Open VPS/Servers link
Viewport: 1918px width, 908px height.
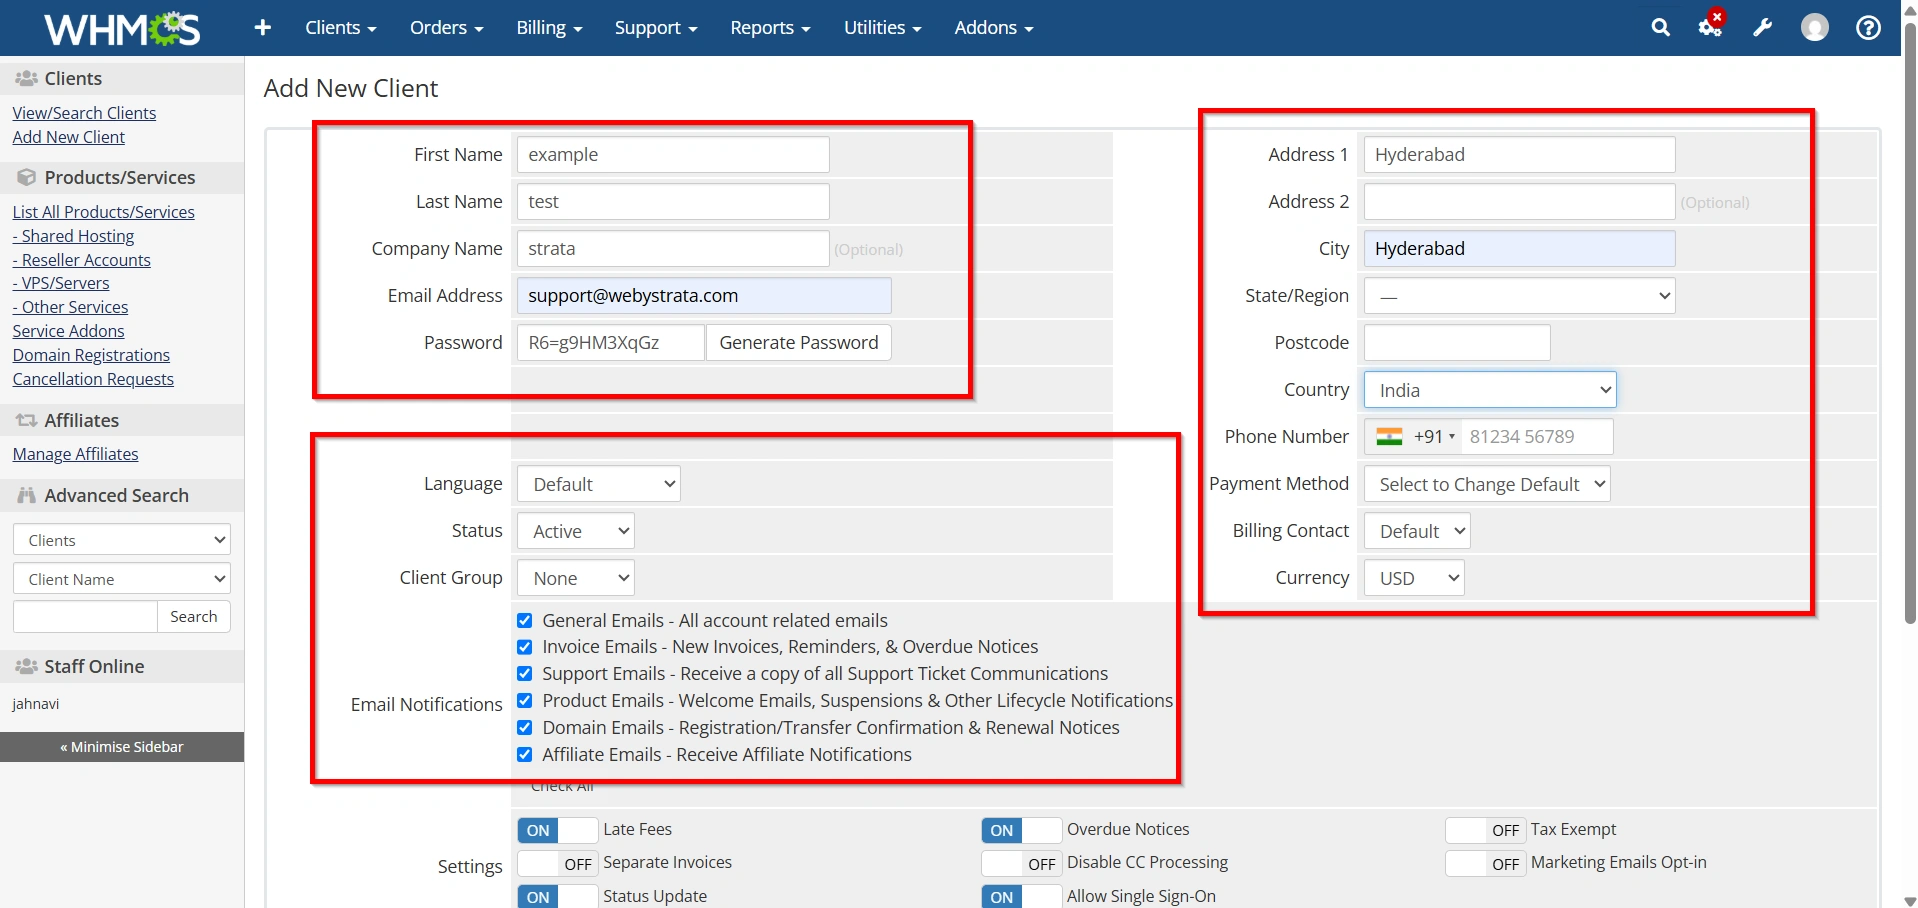click(61, 283)
